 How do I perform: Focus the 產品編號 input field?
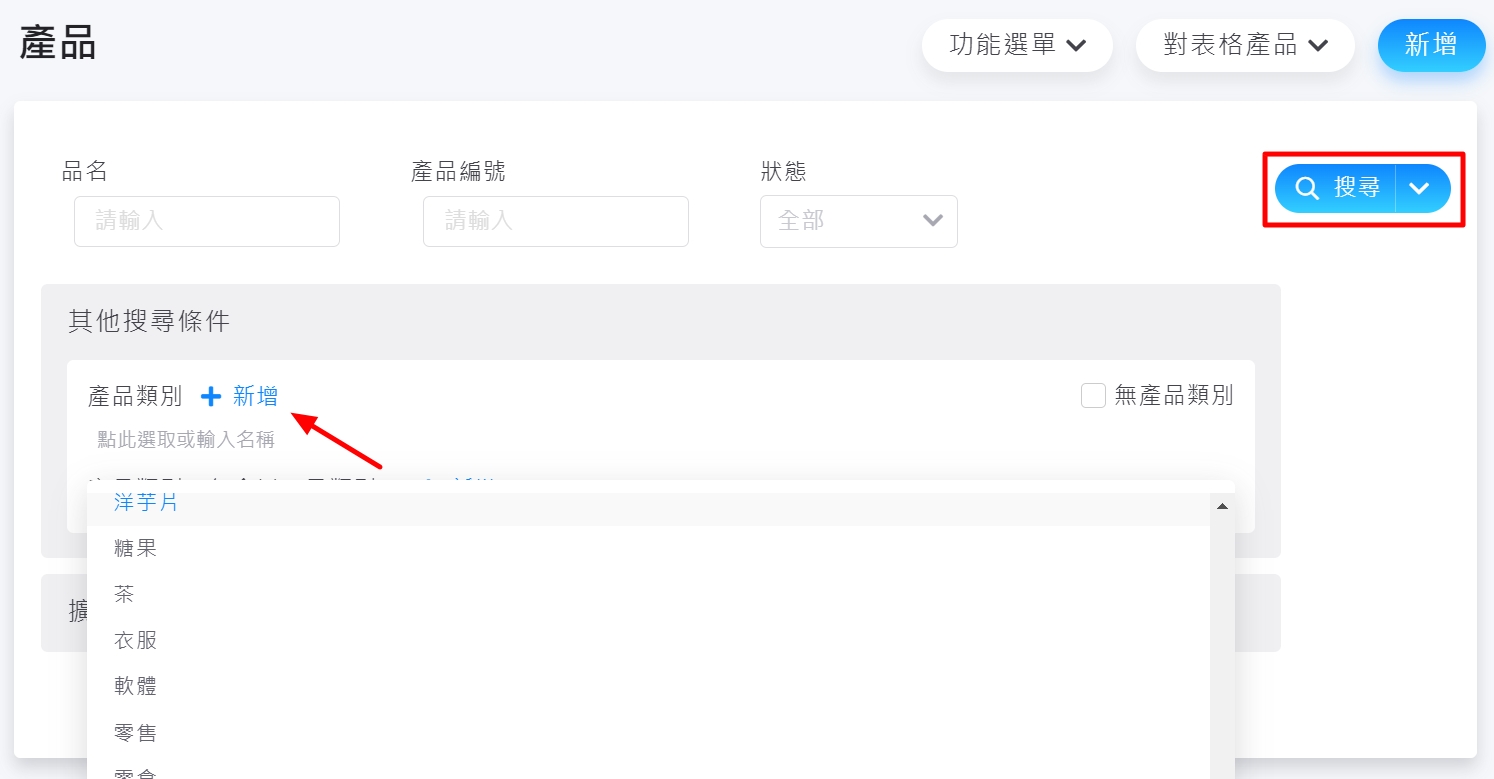tap(556, 221)
